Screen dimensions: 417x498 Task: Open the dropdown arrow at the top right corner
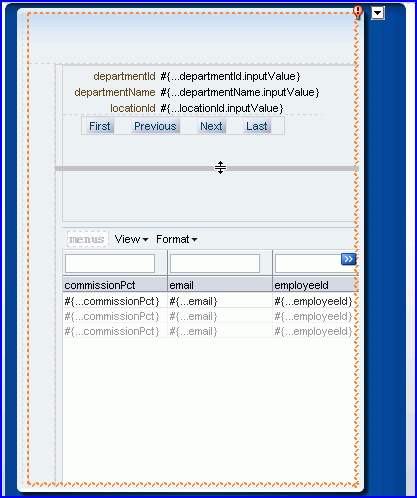[378, 13]
